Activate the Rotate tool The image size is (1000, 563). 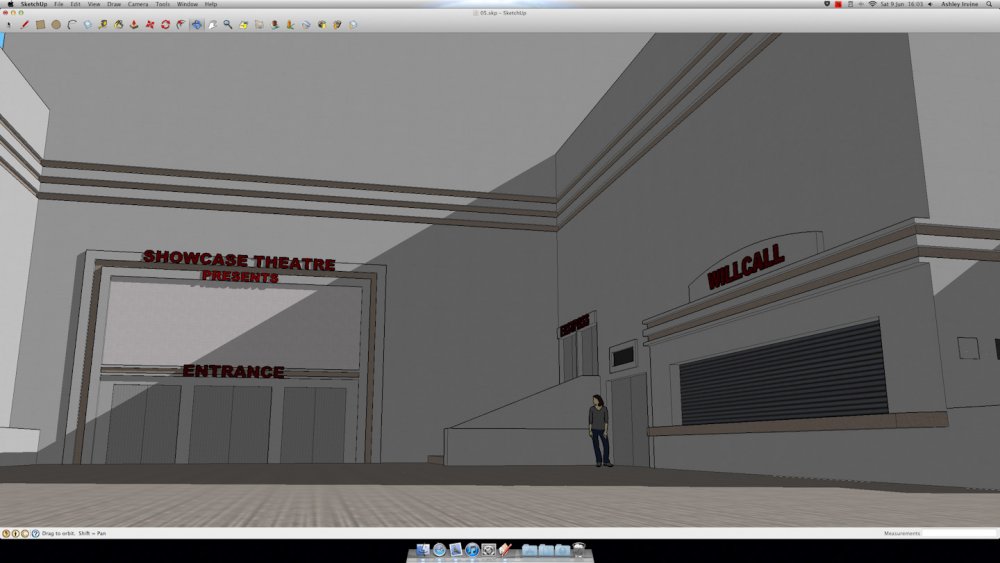coord(165,24)
